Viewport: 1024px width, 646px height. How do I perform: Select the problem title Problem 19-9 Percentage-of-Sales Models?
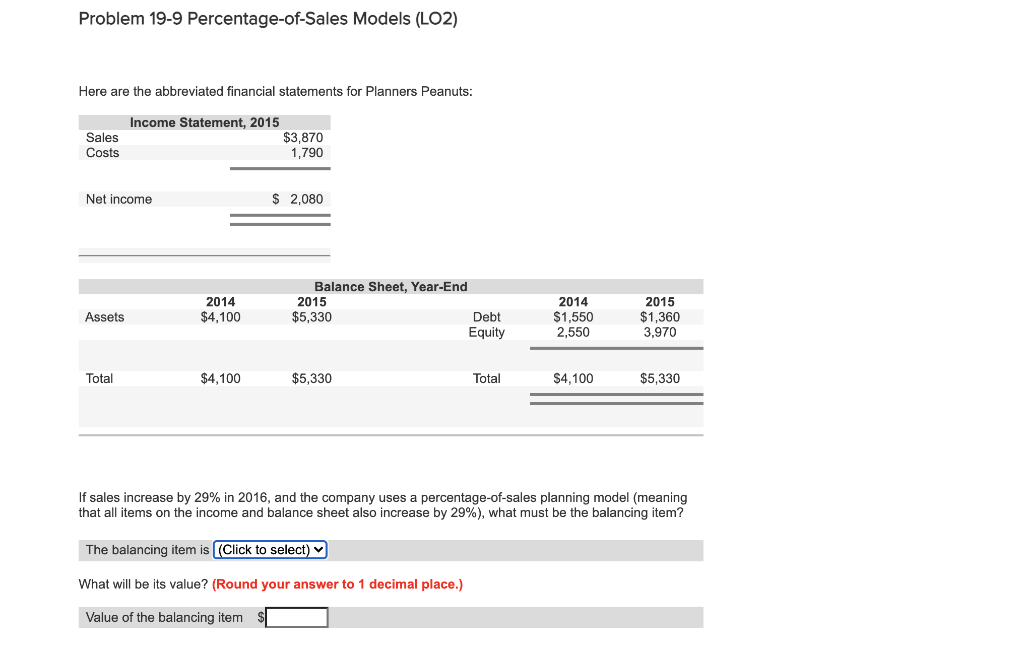pos(267,18)
